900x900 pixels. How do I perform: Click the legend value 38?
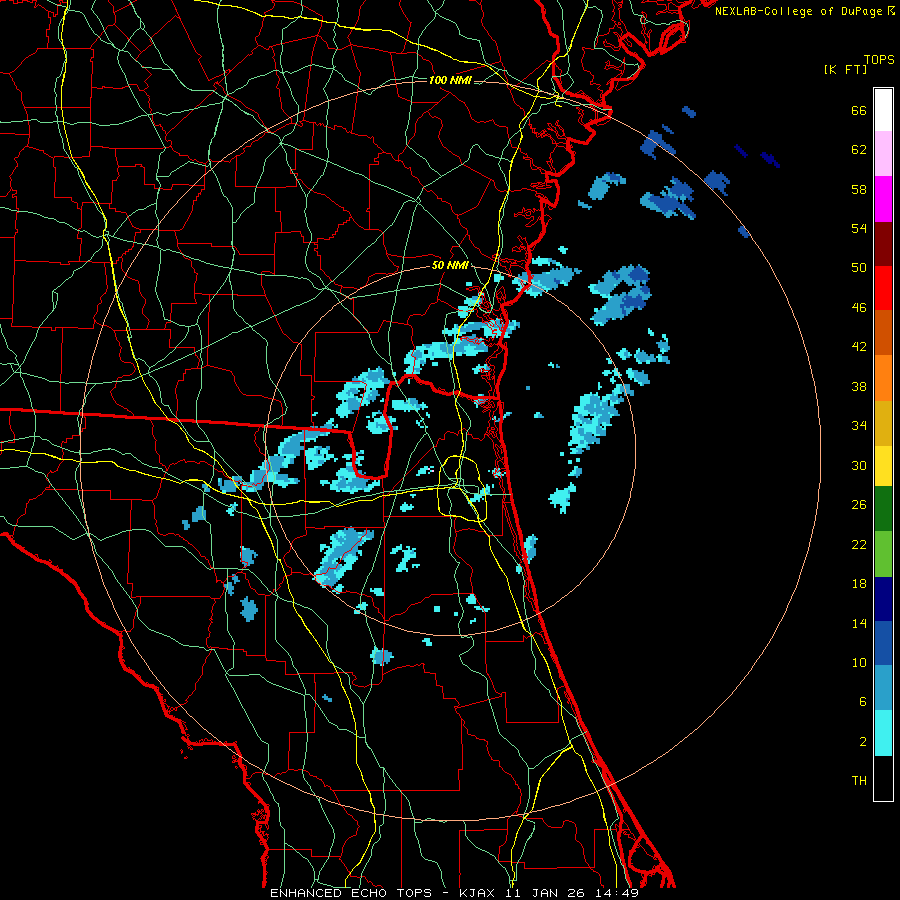[859, 386]
